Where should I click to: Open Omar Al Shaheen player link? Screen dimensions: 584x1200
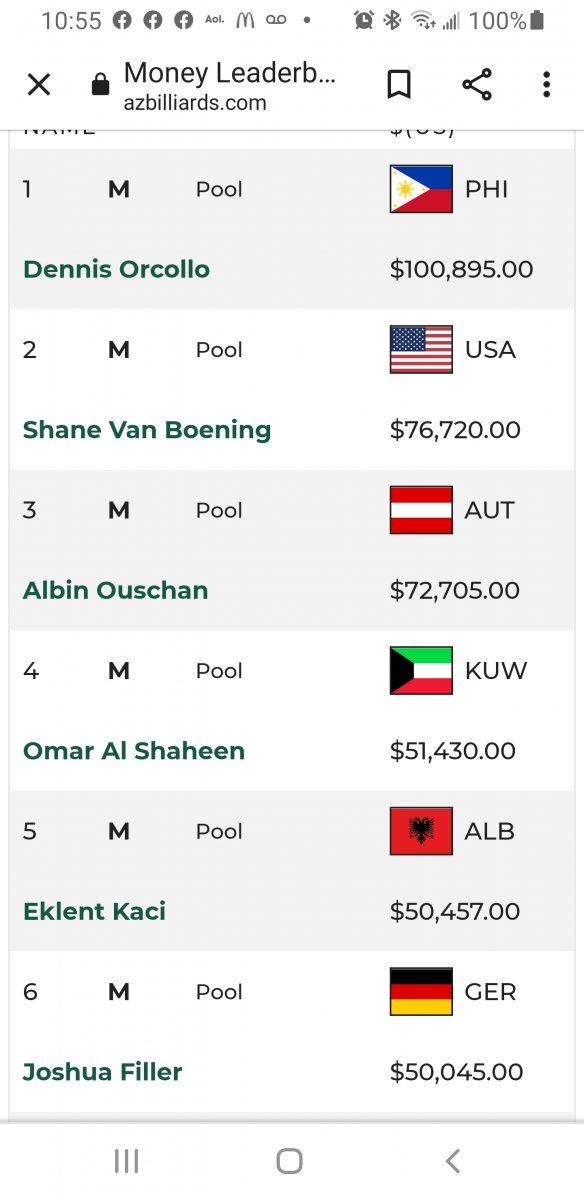(x=134, y=751)
